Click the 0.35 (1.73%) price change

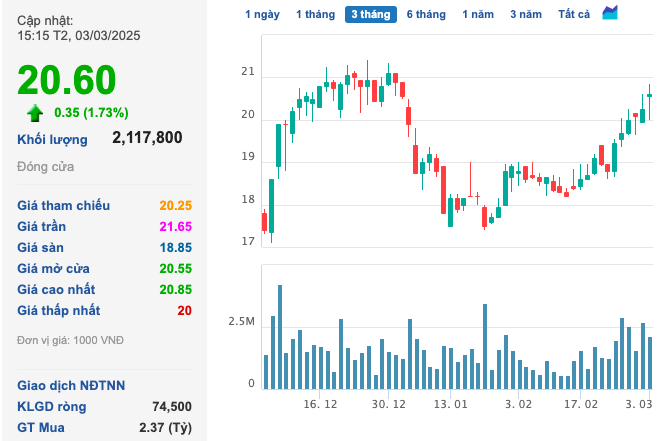pyautogui.click(x=92, y=113)
